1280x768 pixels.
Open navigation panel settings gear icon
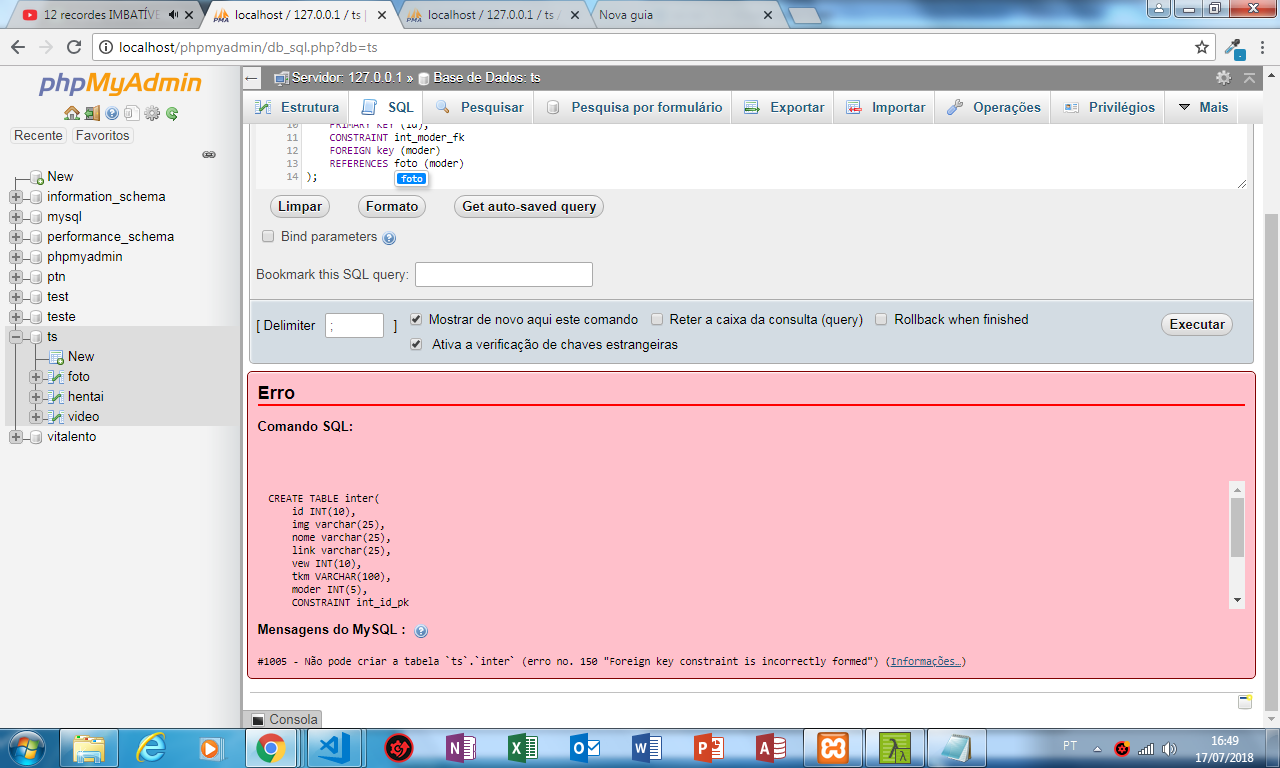click(152, 113)
